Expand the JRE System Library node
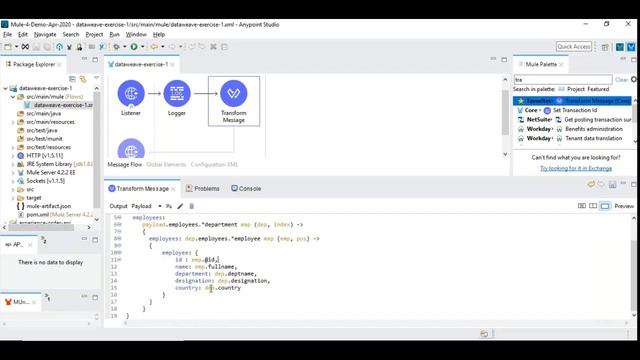Image resolution: width=640 pixels, height=360 pixels. coord(13,164)
